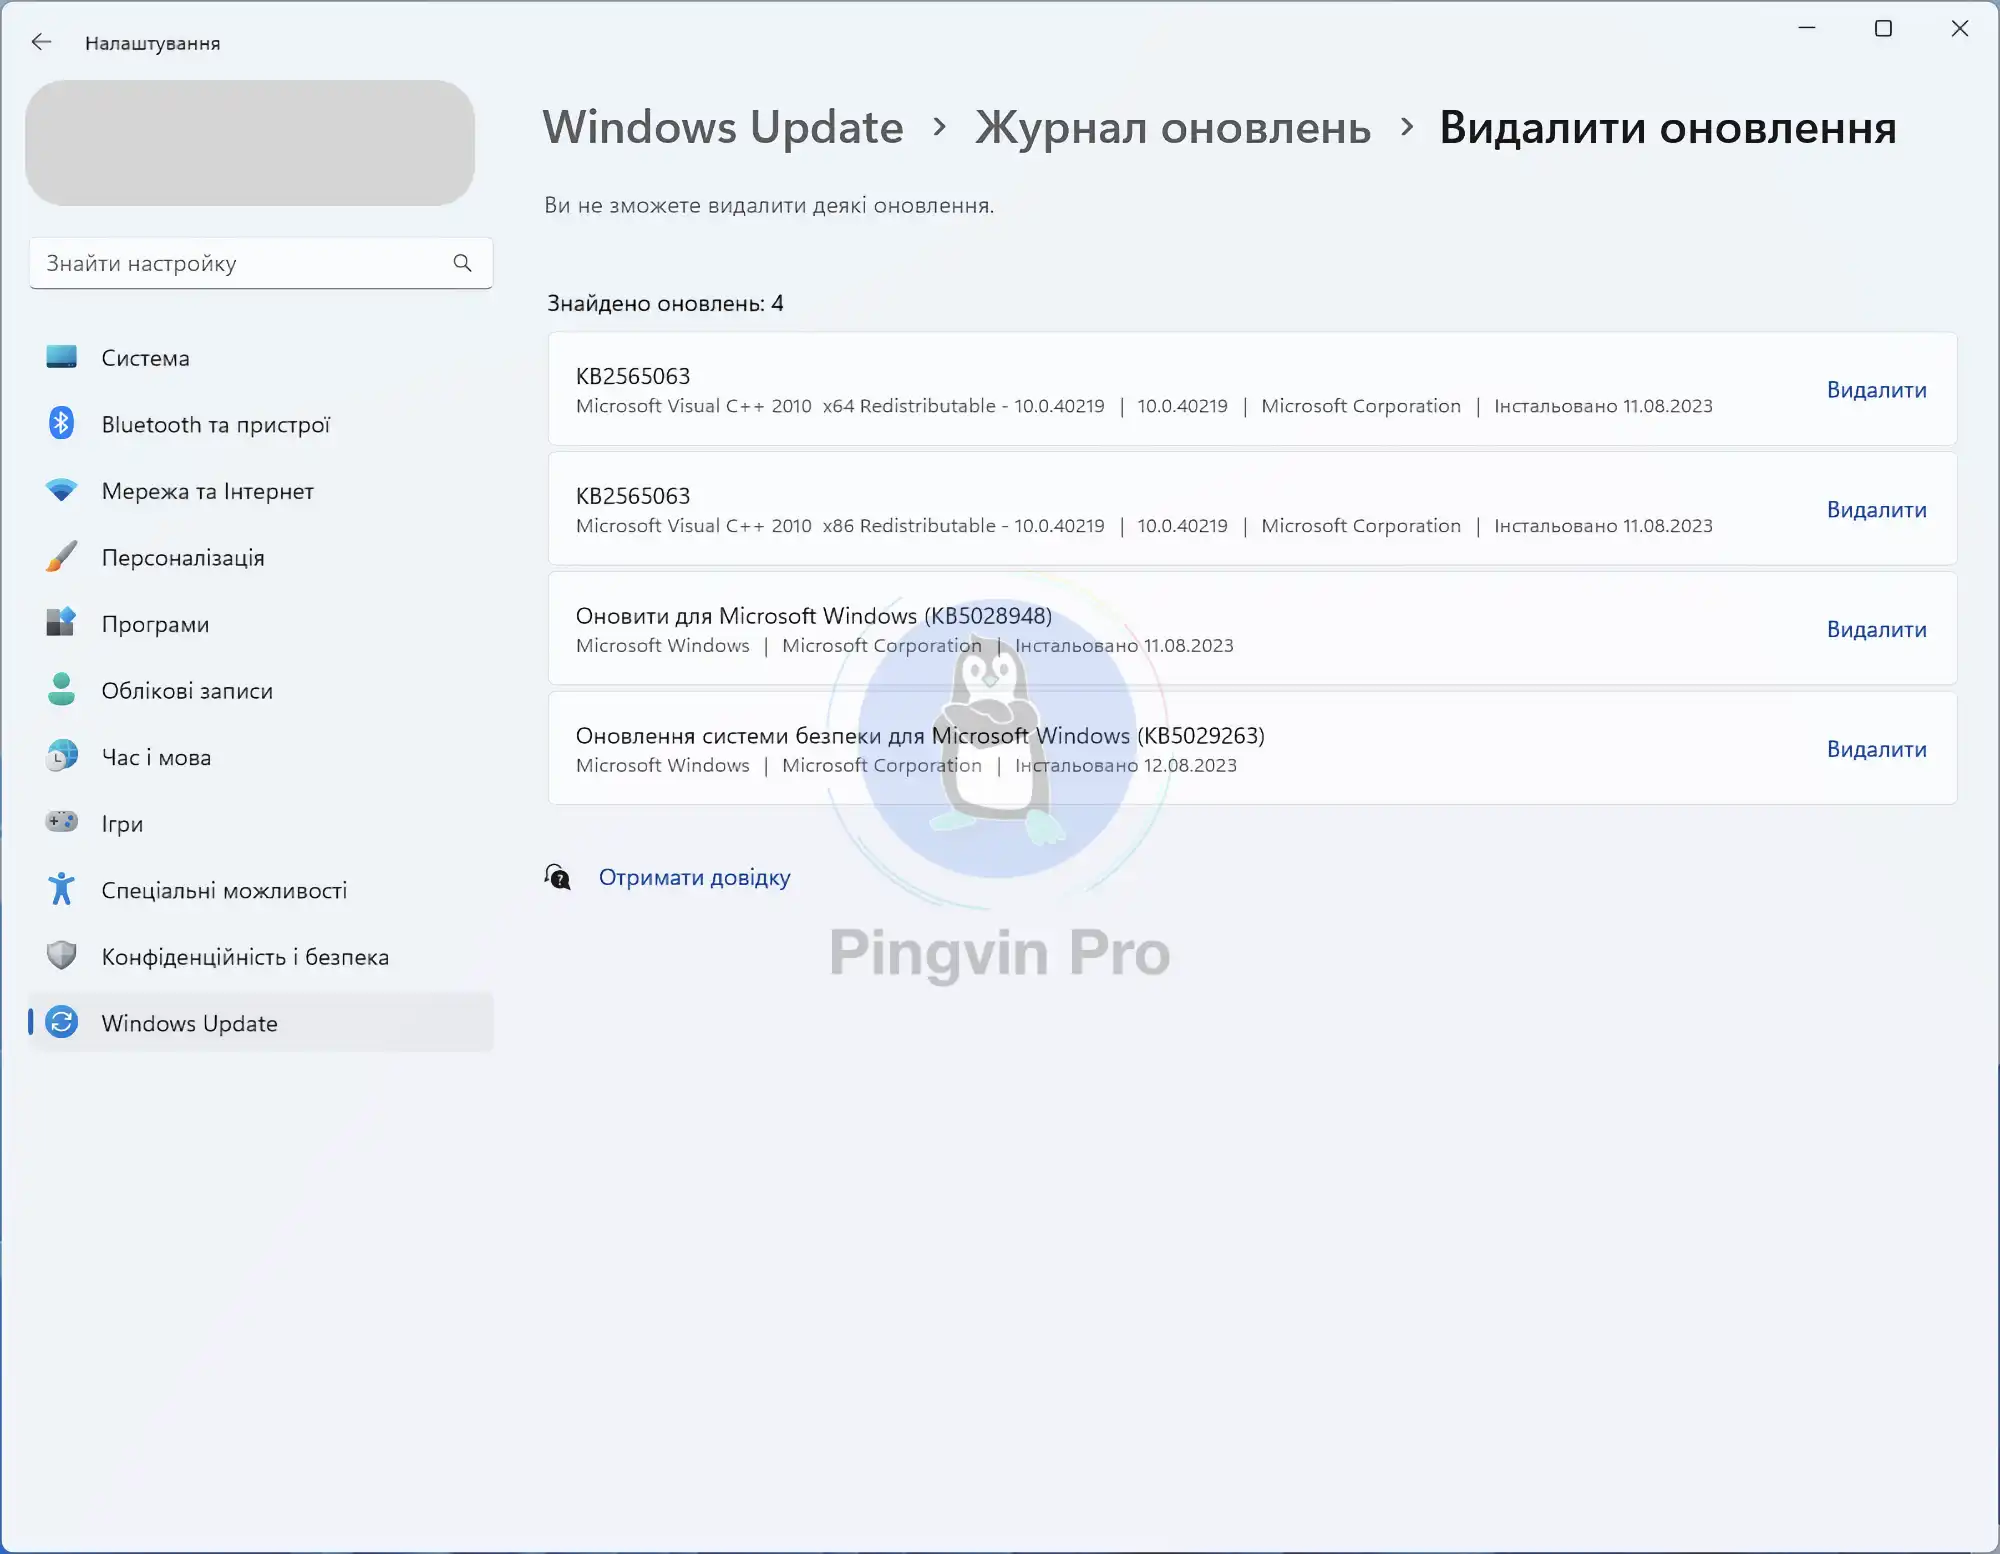Click the Система monitor icon

62,357
